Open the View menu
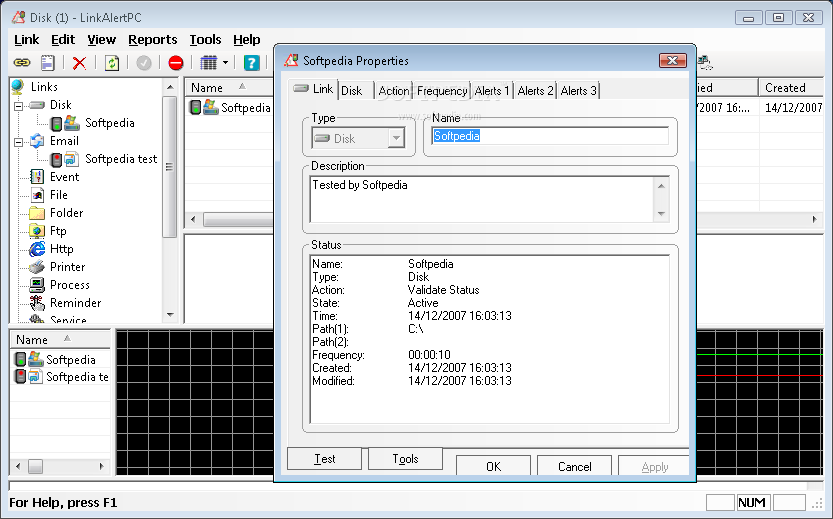Screen dimensions: 833x519 tap(101, 40)
